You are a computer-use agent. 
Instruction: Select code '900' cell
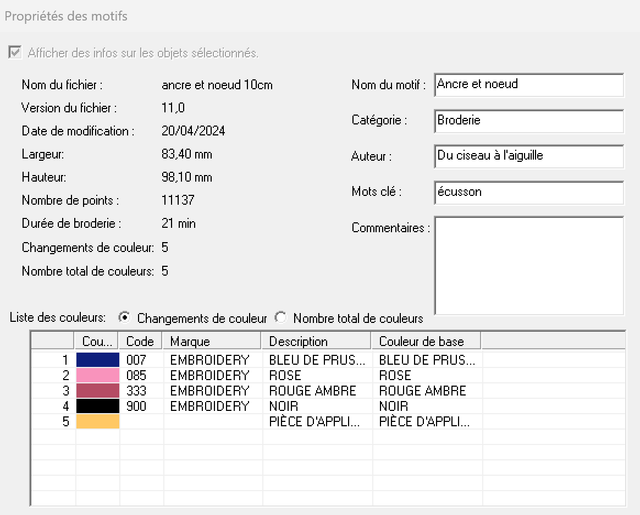[136, 406]
